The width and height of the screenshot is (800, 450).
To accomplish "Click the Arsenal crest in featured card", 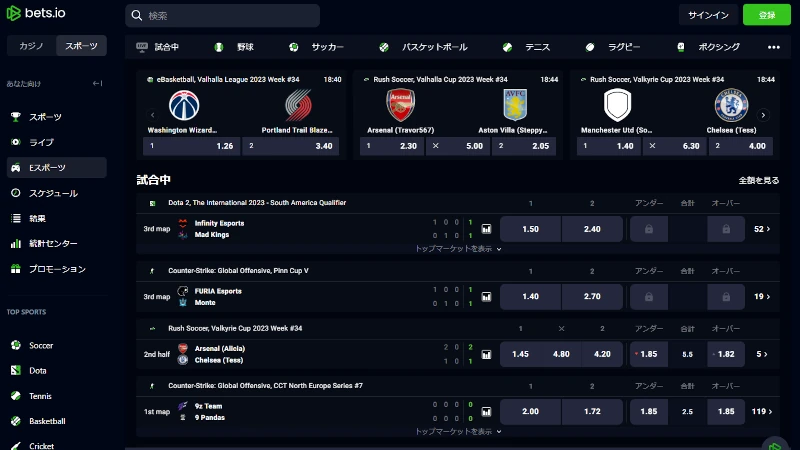I will 401,105.
